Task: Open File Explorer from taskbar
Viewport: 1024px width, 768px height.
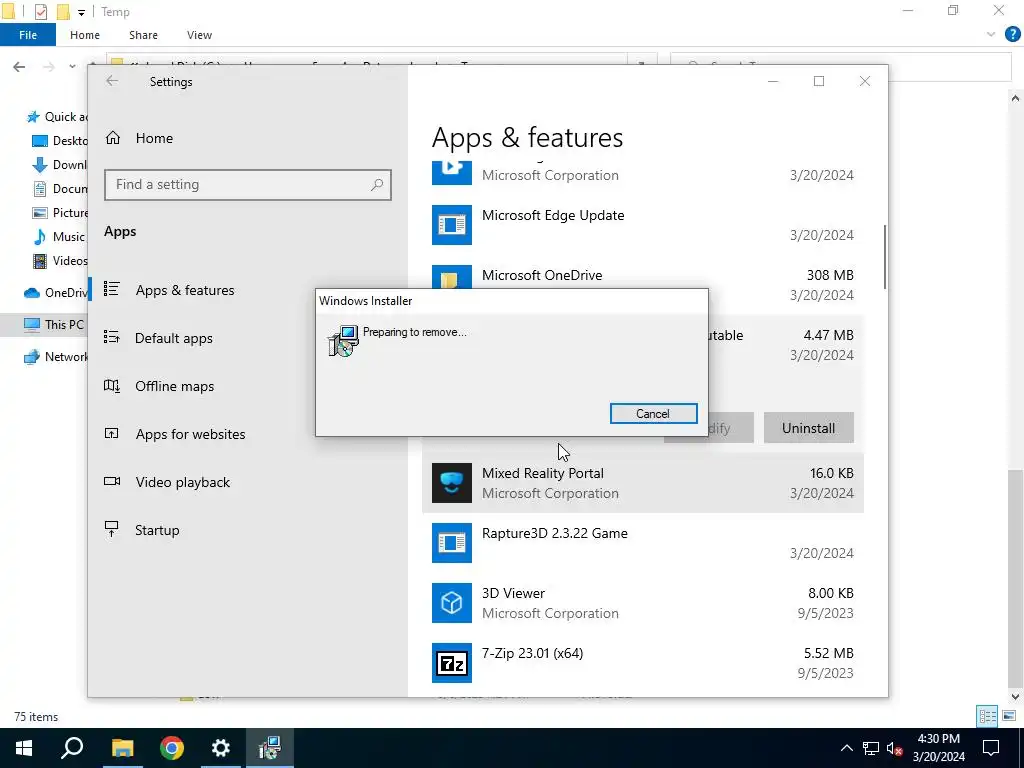Action: point(122,748)
